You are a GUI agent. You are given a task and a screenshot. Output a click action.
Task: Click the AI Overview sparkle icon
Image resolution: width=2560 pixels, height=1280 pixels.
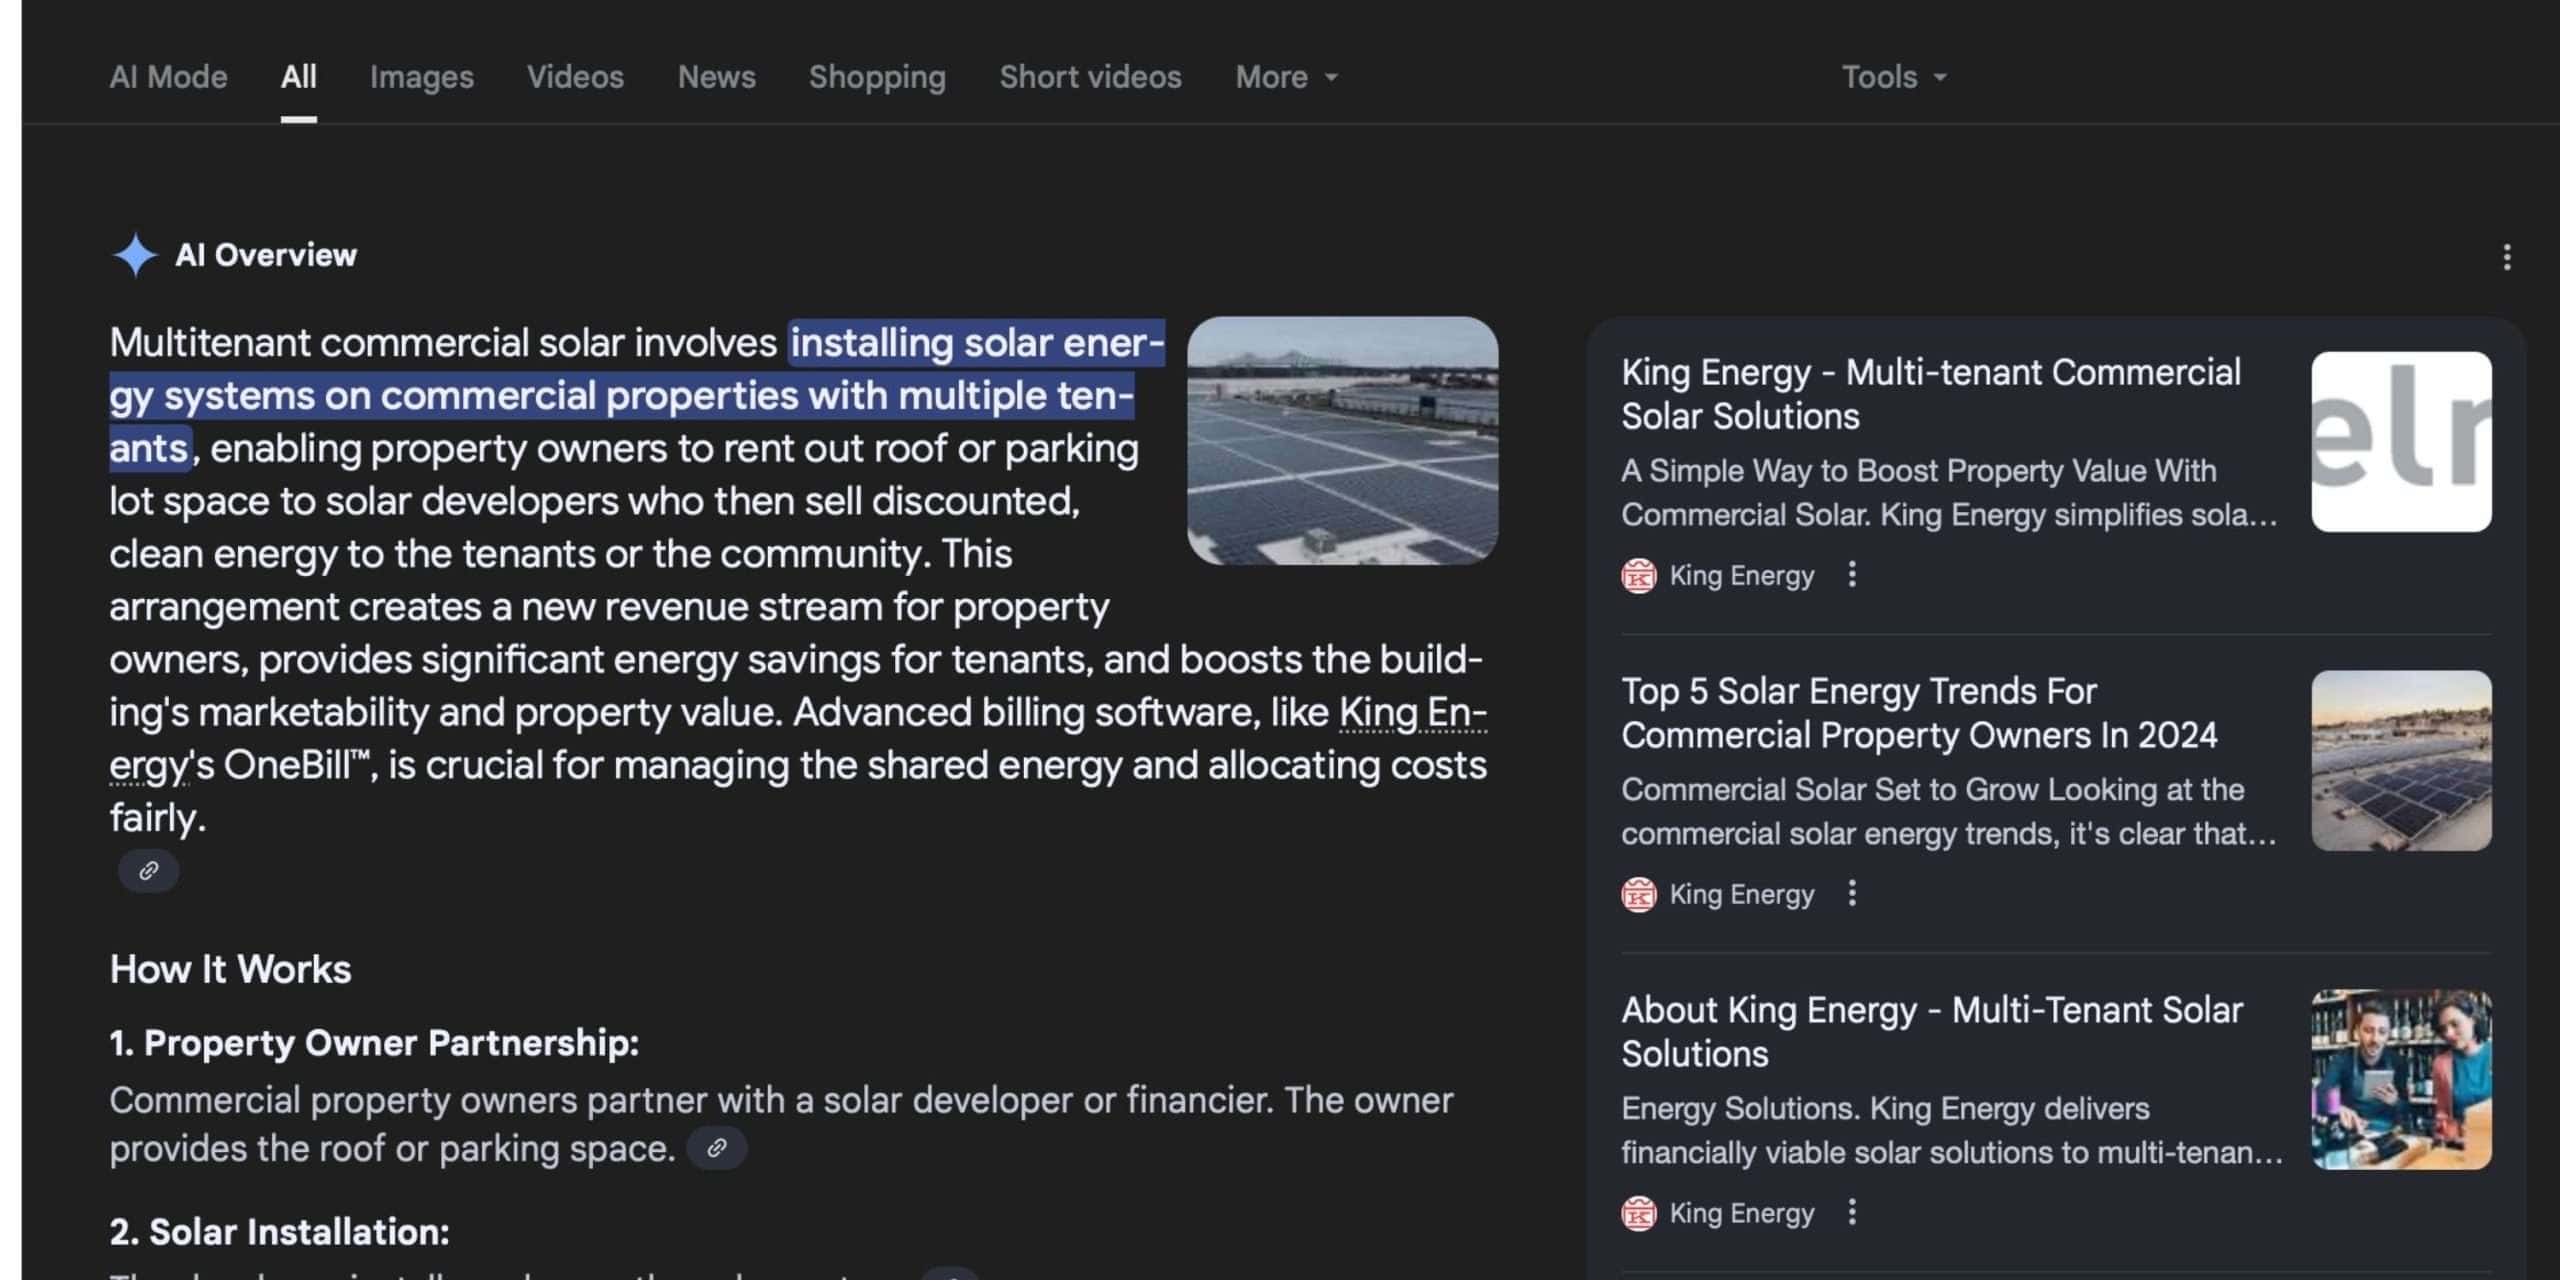134,255
